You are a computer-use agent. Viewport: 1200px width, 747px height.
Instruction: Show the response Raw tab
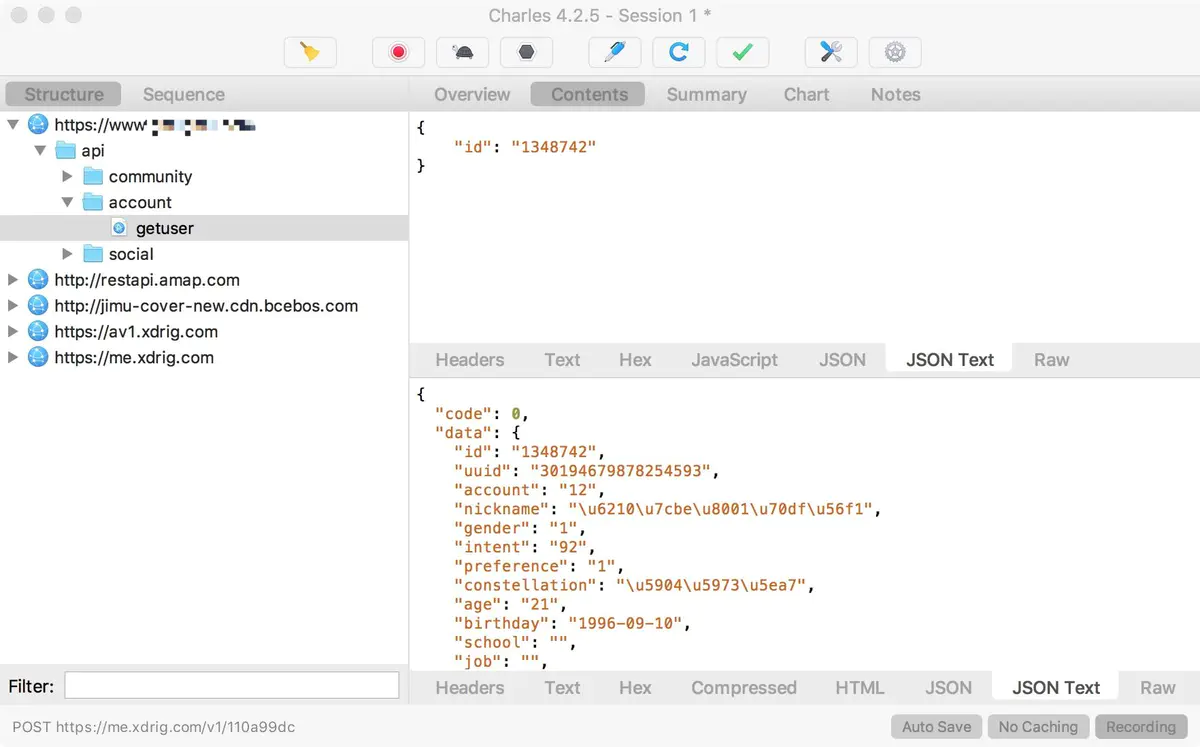tap(1157, 687)
